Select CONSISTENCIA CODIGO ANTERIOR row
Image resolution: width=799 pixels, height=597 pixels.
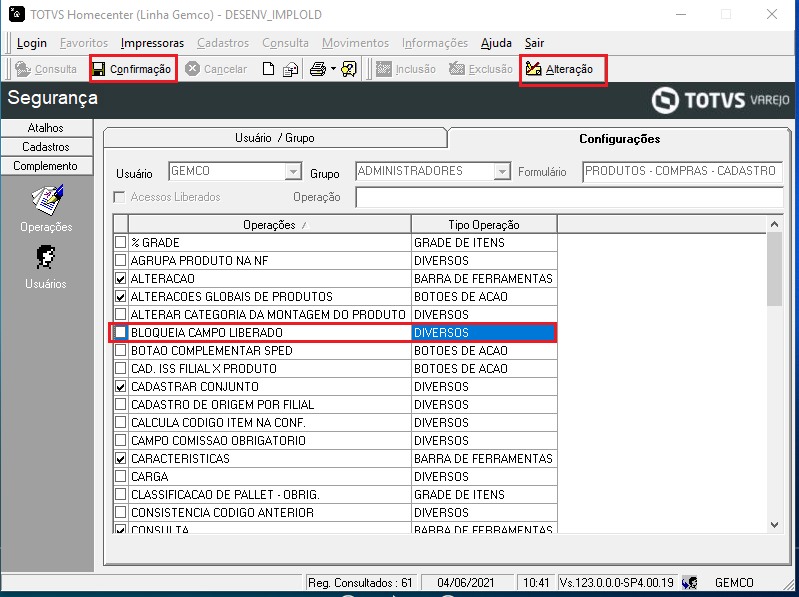(335, 512)
